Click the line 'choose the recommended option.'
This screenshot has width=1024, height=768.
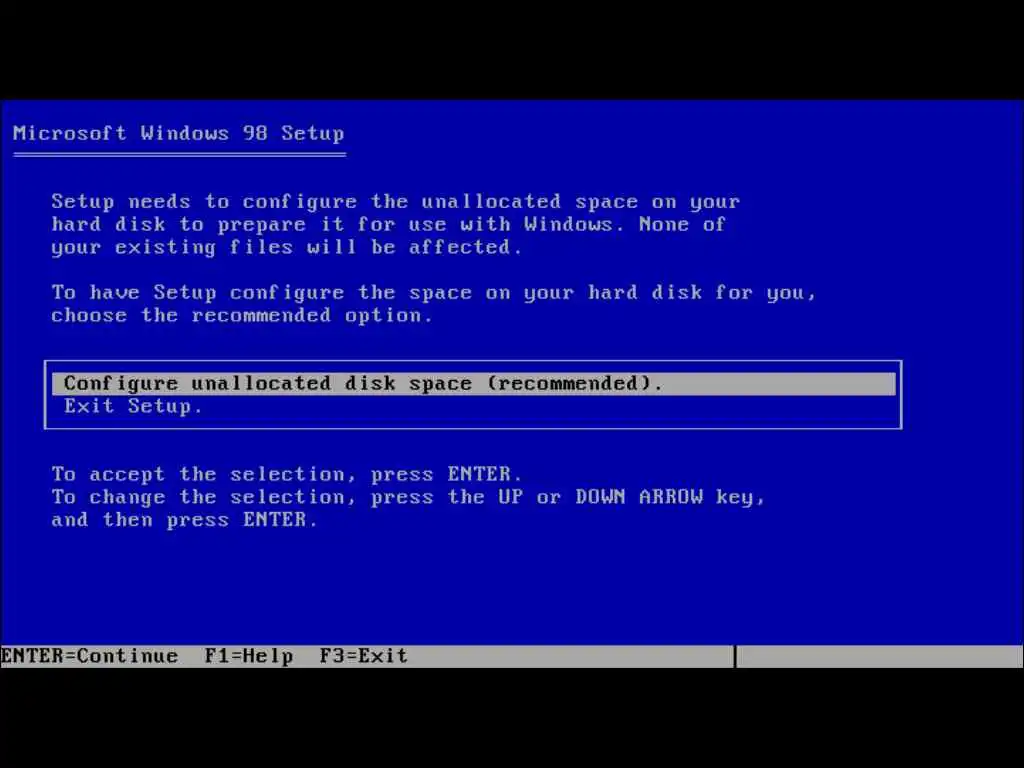coord(242,315)
